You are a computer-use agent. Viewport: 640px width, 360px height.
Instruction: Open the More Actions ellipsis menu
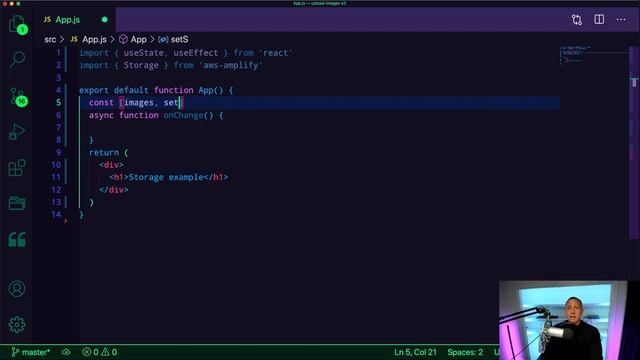tap(621, 19)
